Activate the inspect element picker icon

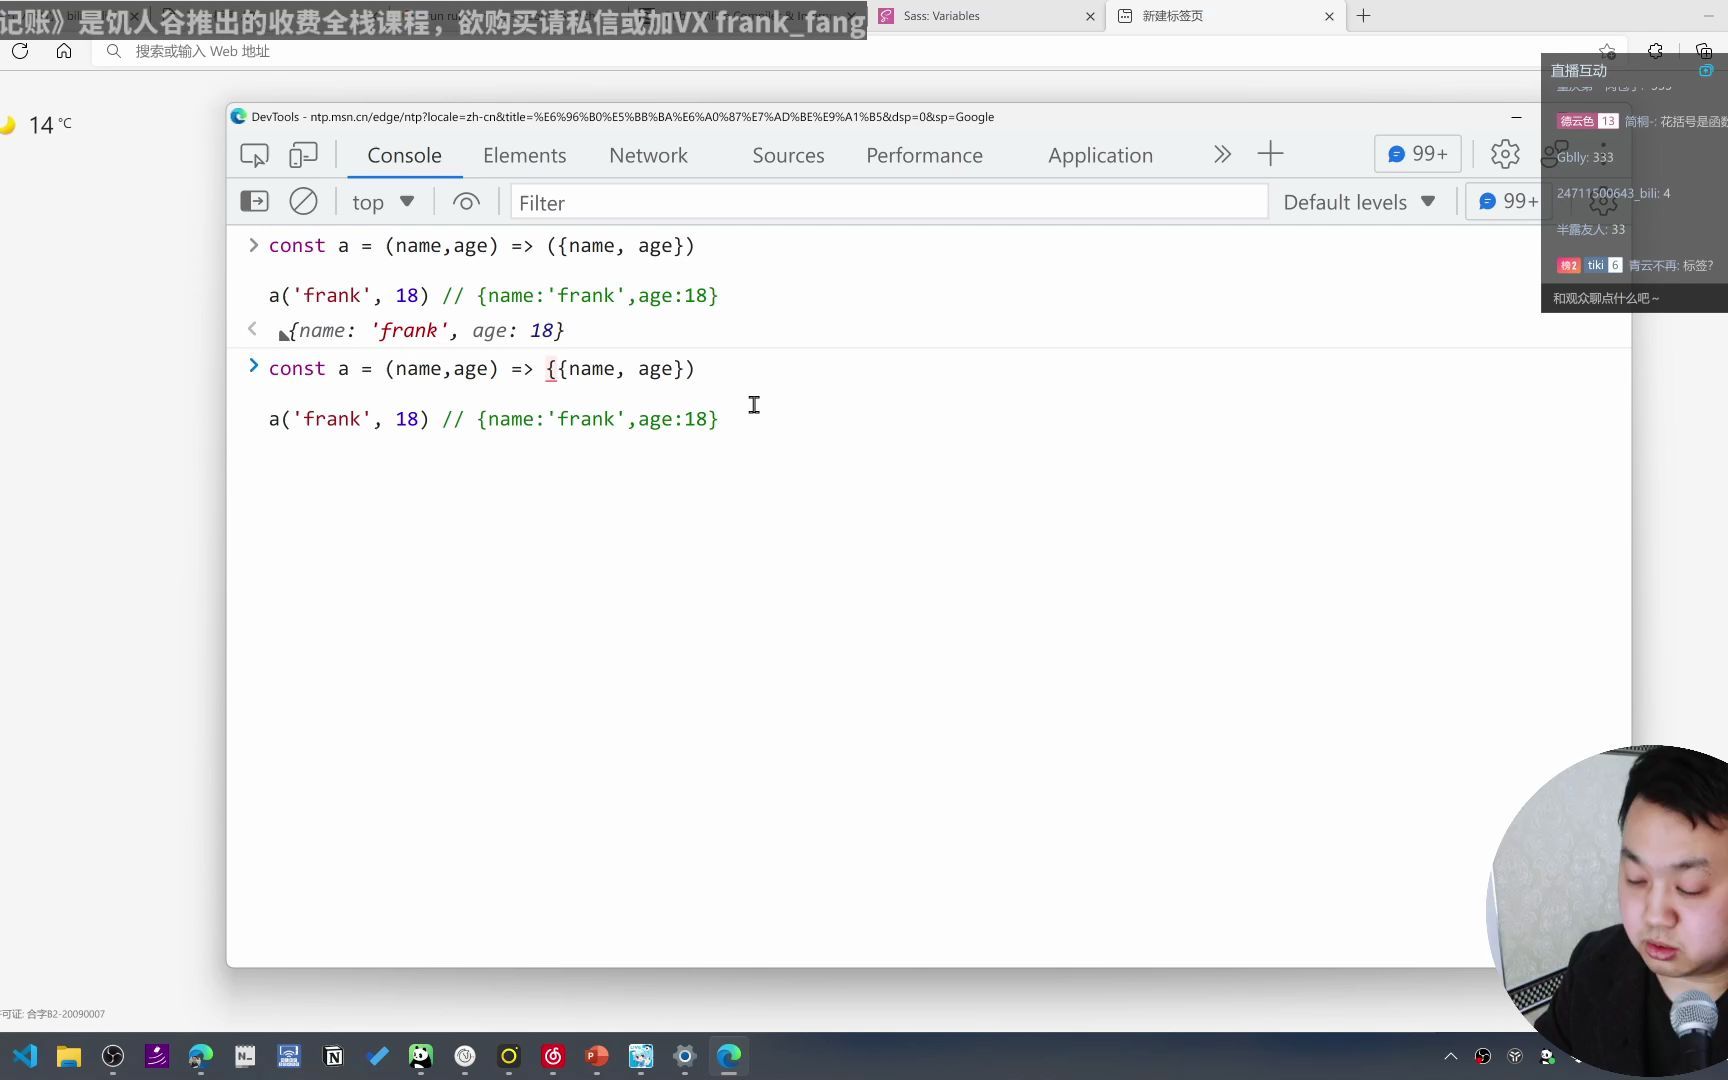click(x=254, y=155)
